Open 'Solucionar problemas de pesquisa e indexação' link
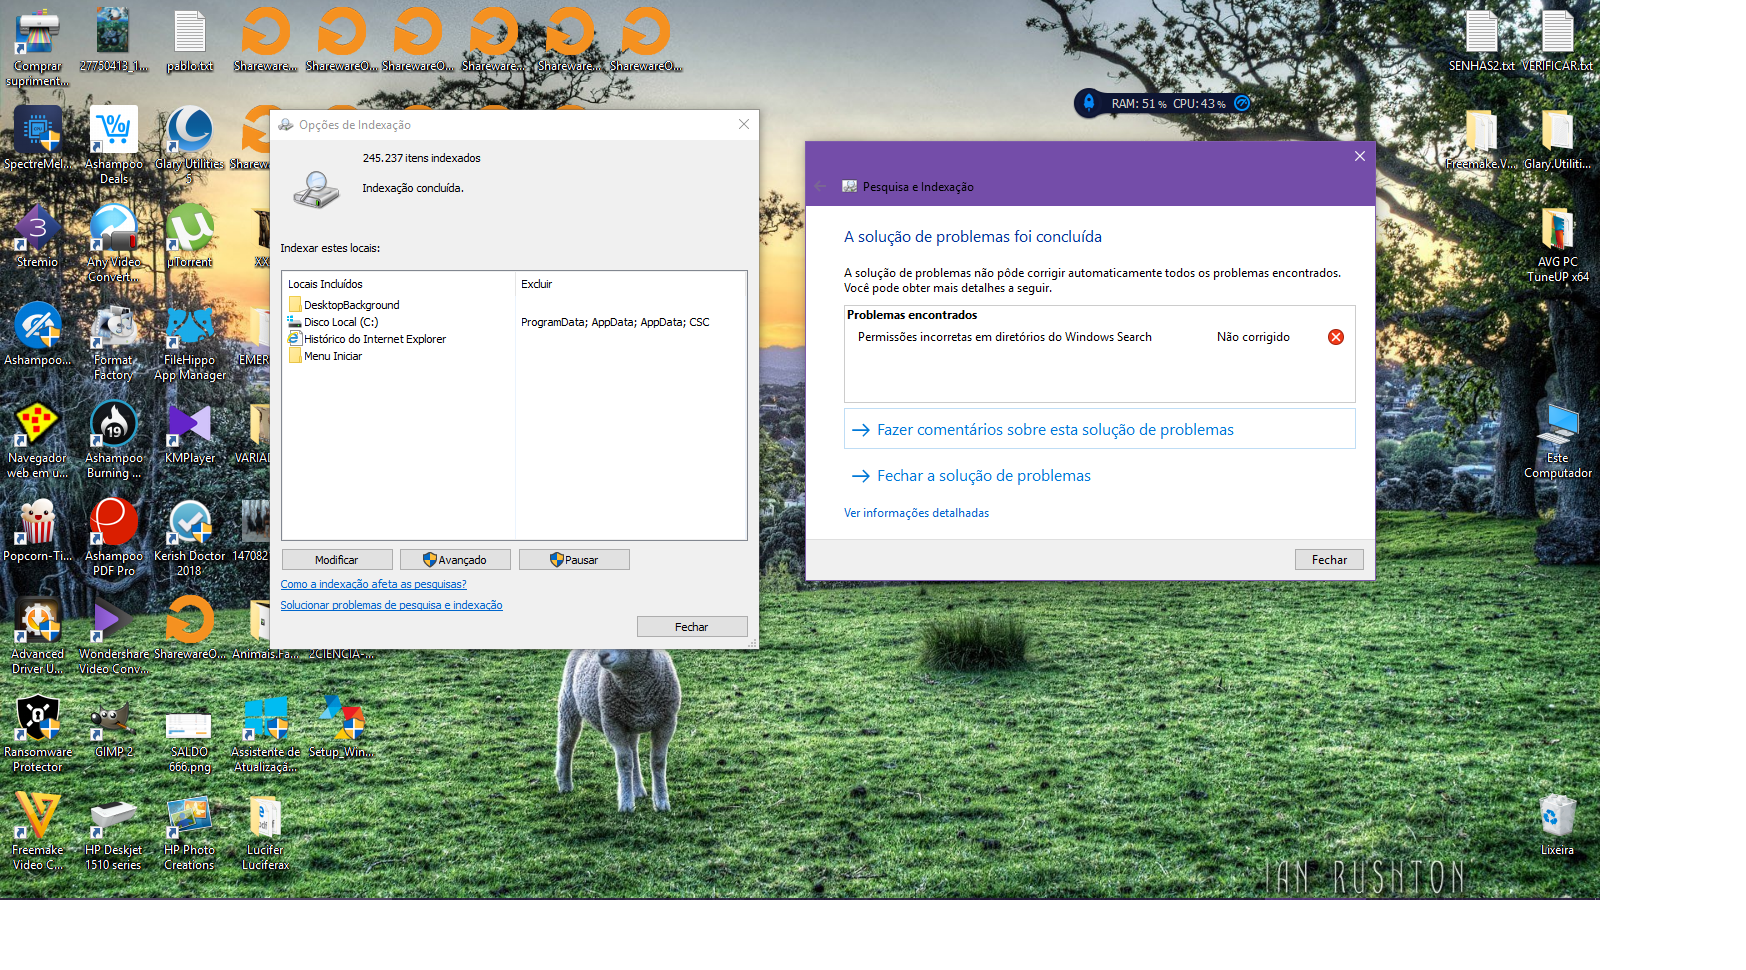1746x970 pixels. click(x=391, y=605)
